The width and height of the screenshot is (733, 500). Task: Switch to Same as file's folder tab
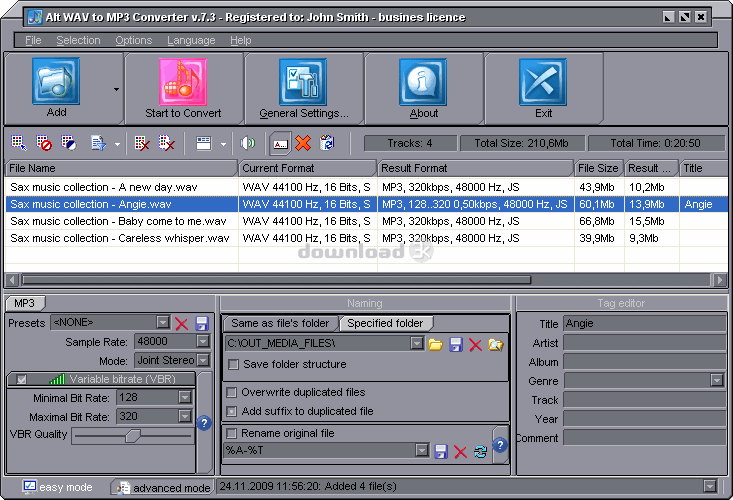pyautogui.click(x=280, y=323)
